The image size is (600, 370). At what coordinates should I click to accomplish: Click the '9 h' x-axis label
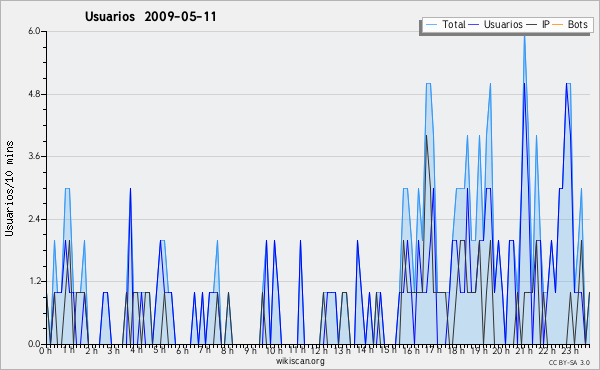pos(250,350)
